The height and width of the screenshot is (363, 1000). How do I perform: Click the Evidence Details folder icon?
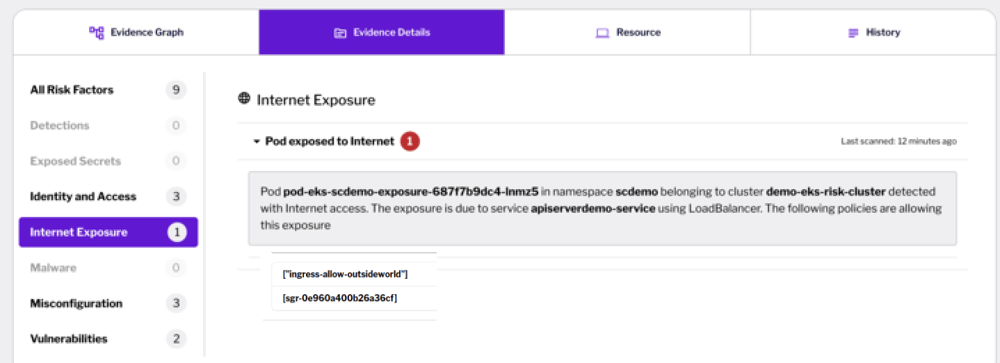(x=340, y=33)
